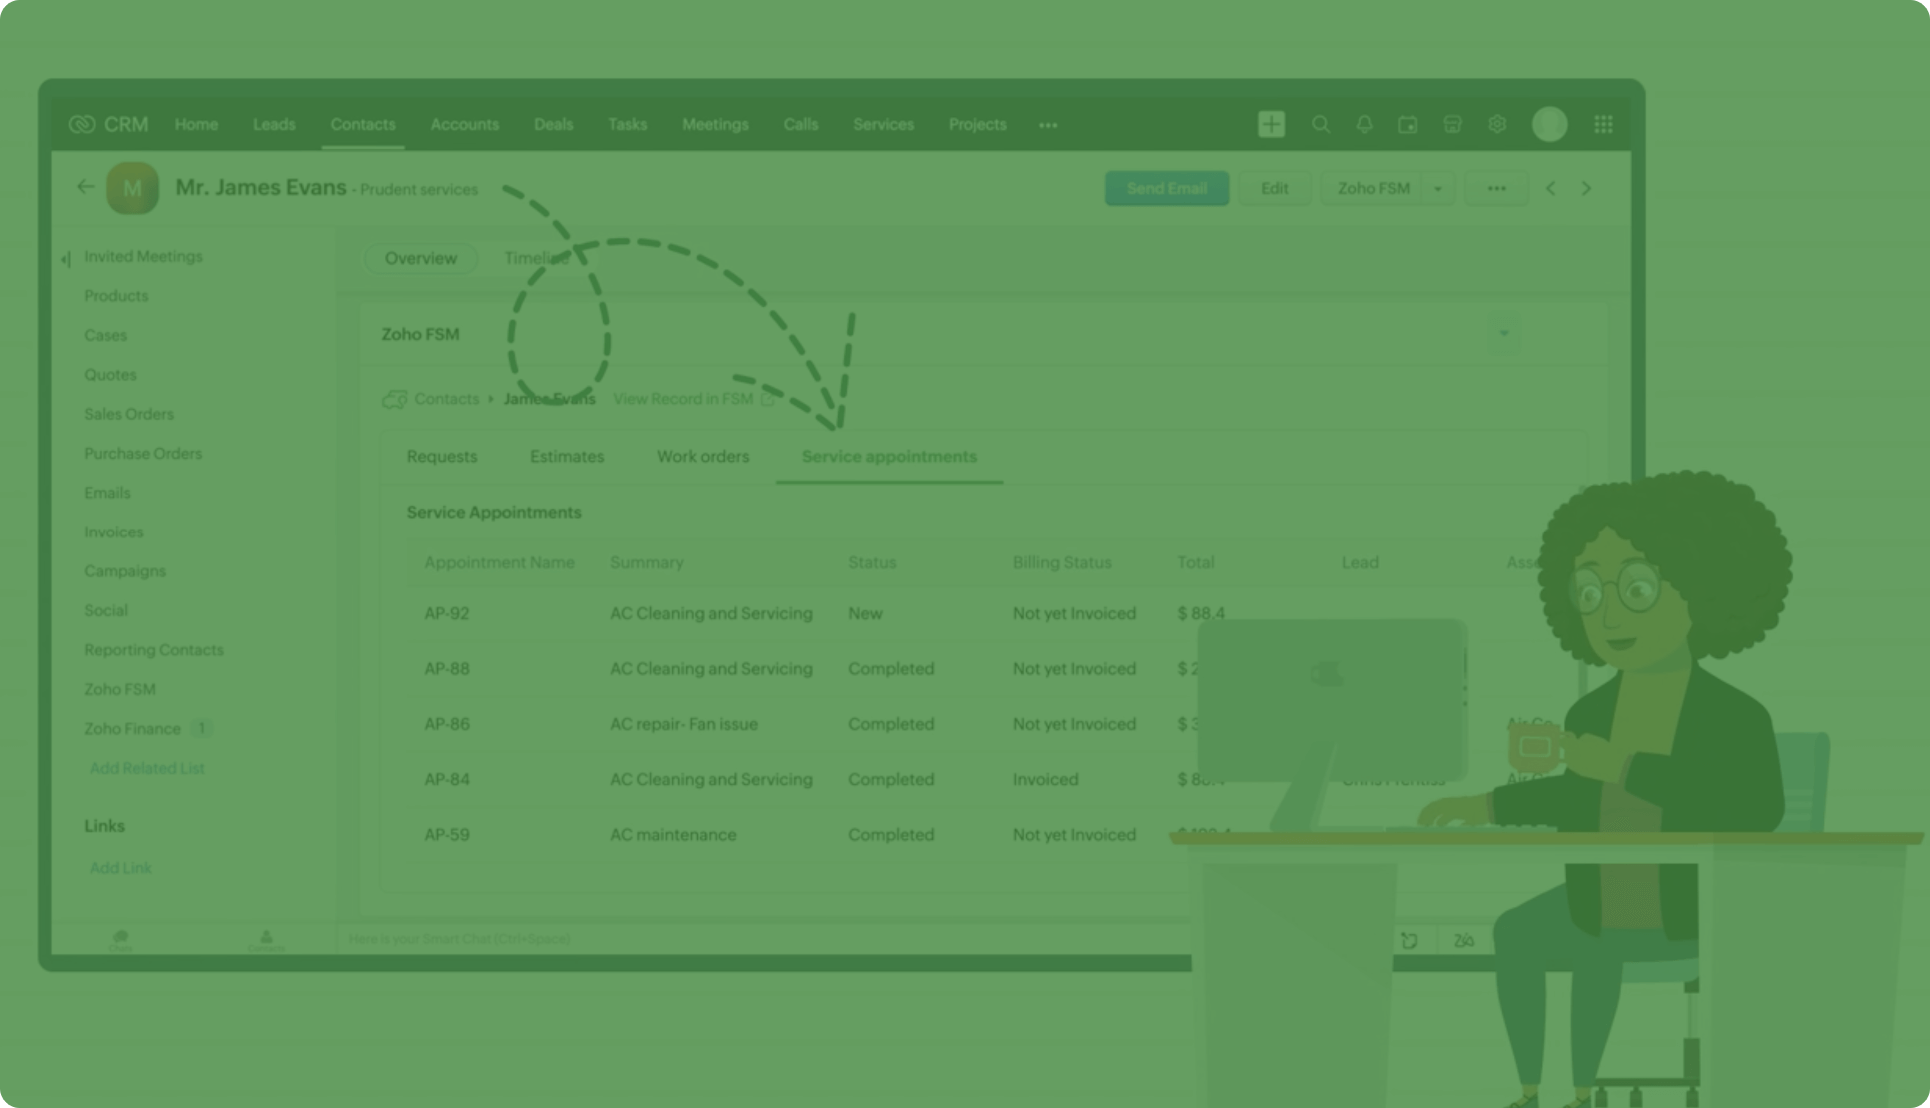This screenshot has width=1930, height=1108.
Task: Click Send Email button for James Evans
Action: pyautogui.click(x=1165, y=188)
